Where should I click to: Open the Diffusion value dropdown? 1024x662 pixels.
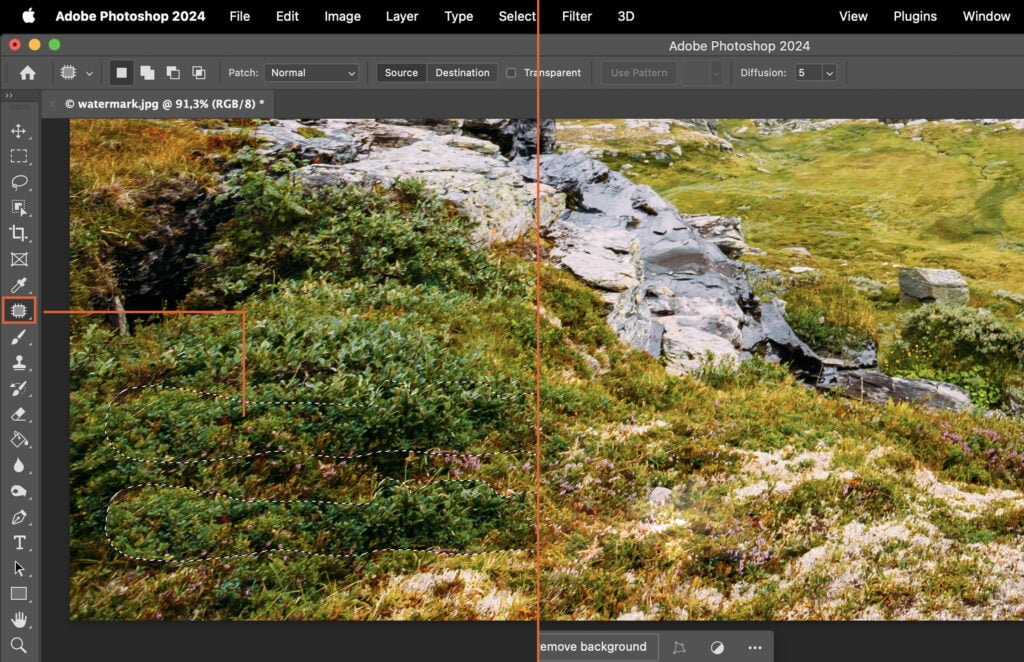[x=828, y=72]
